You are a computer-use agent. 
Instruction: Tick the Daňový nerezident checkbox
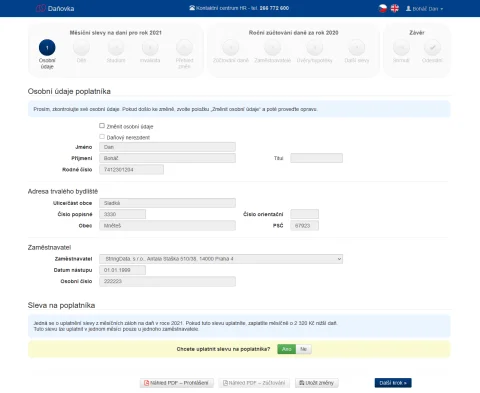[x=102, y=137]
